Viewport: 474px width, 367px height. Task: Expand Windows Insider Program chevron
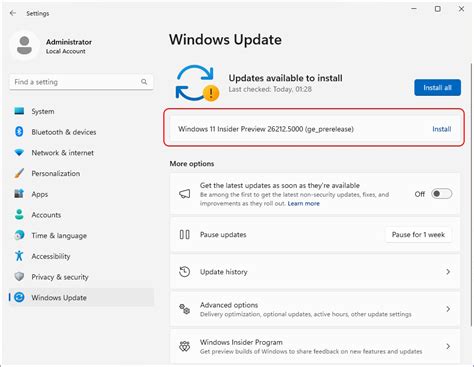pyautogui.click(x=448, y=346)
